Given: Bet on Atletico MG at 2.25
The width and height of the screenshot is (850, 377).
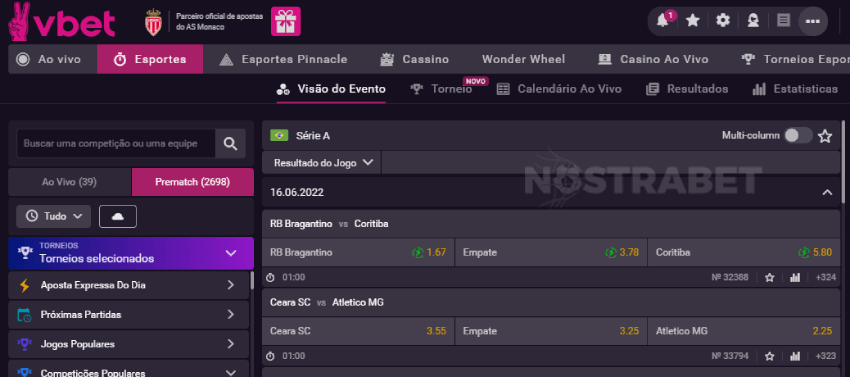Looking at the screenshot, I should pyautogui.click(x=744, y=331).
